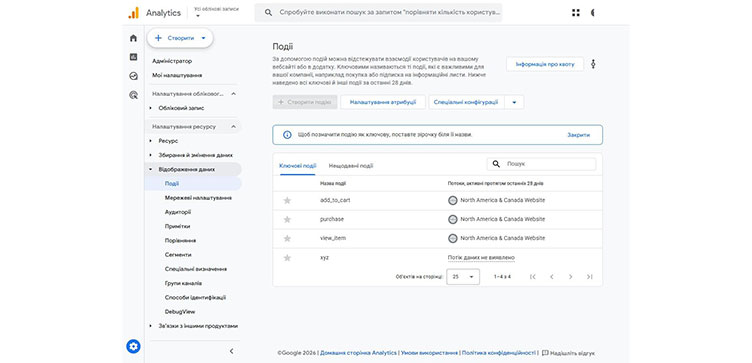The width and height of the screenshot is (752, 363).
Task: Open Спеціальні визначення in the sidebar
Action: coord(196,269)
